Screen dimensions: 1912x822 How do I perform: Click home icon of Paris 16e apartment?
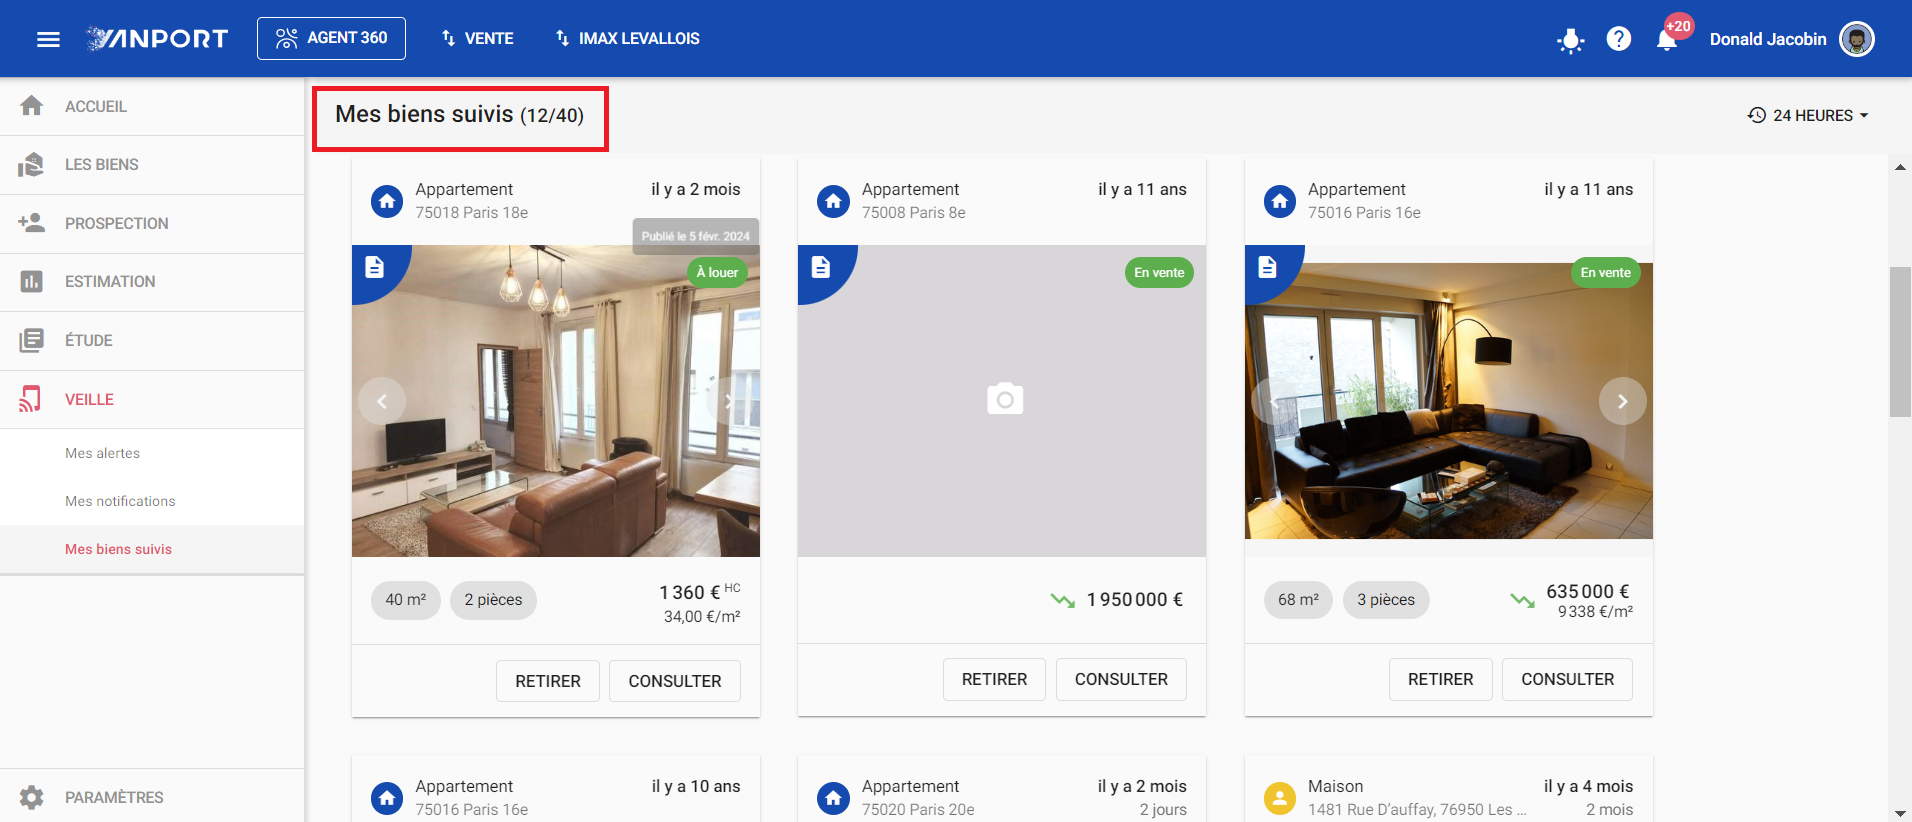1279,201
